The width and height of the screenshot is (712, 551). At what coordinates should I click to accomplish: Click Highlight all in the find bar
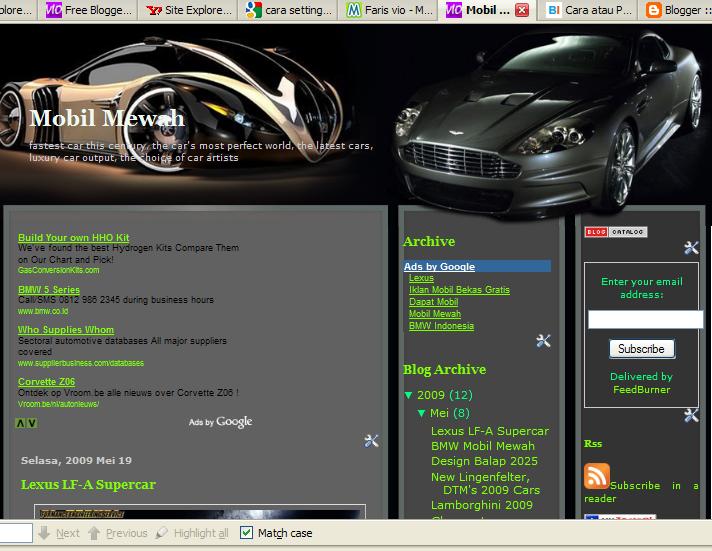tap(192, 533)
